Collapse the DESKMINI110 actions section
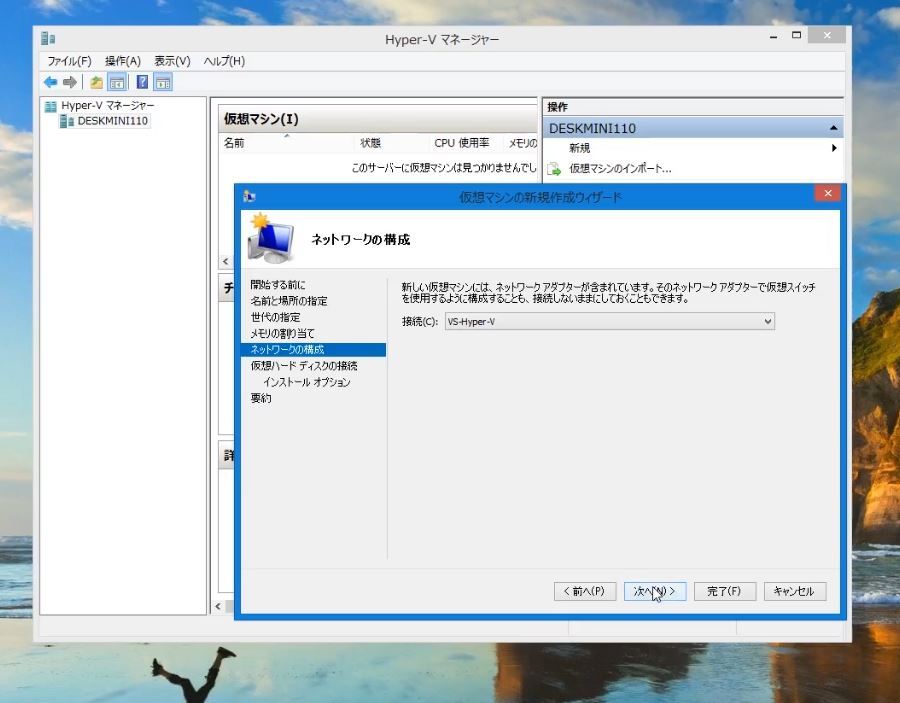 click(x=833, y=128)
